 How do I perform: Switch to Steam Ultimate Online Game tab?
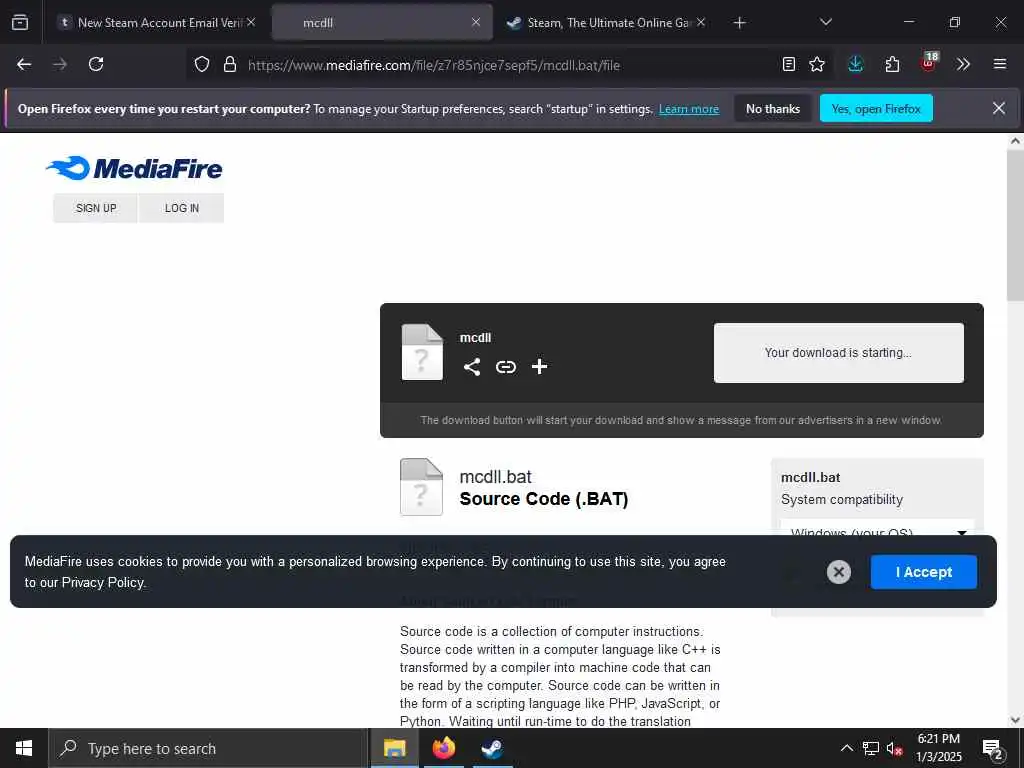tap(605, 22)
